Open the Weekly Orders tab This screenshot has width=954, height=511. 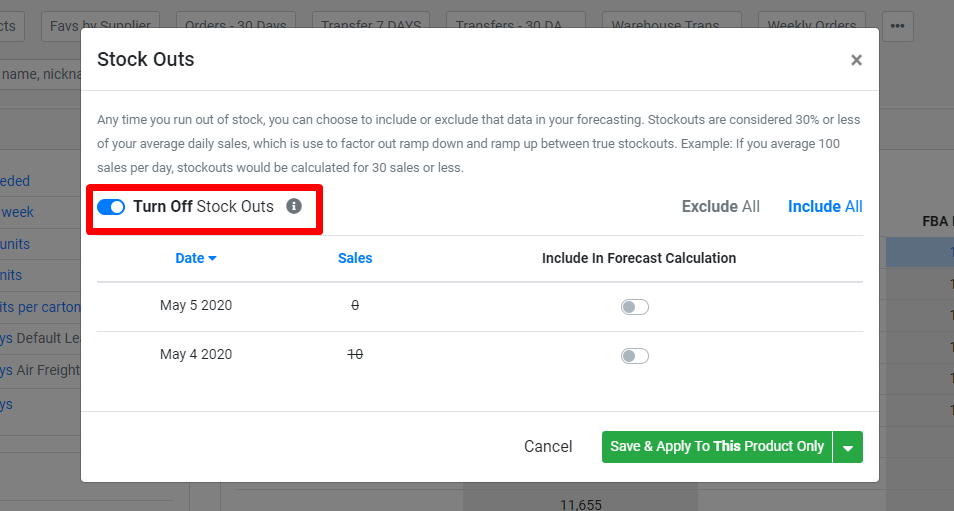pos(812,26)
